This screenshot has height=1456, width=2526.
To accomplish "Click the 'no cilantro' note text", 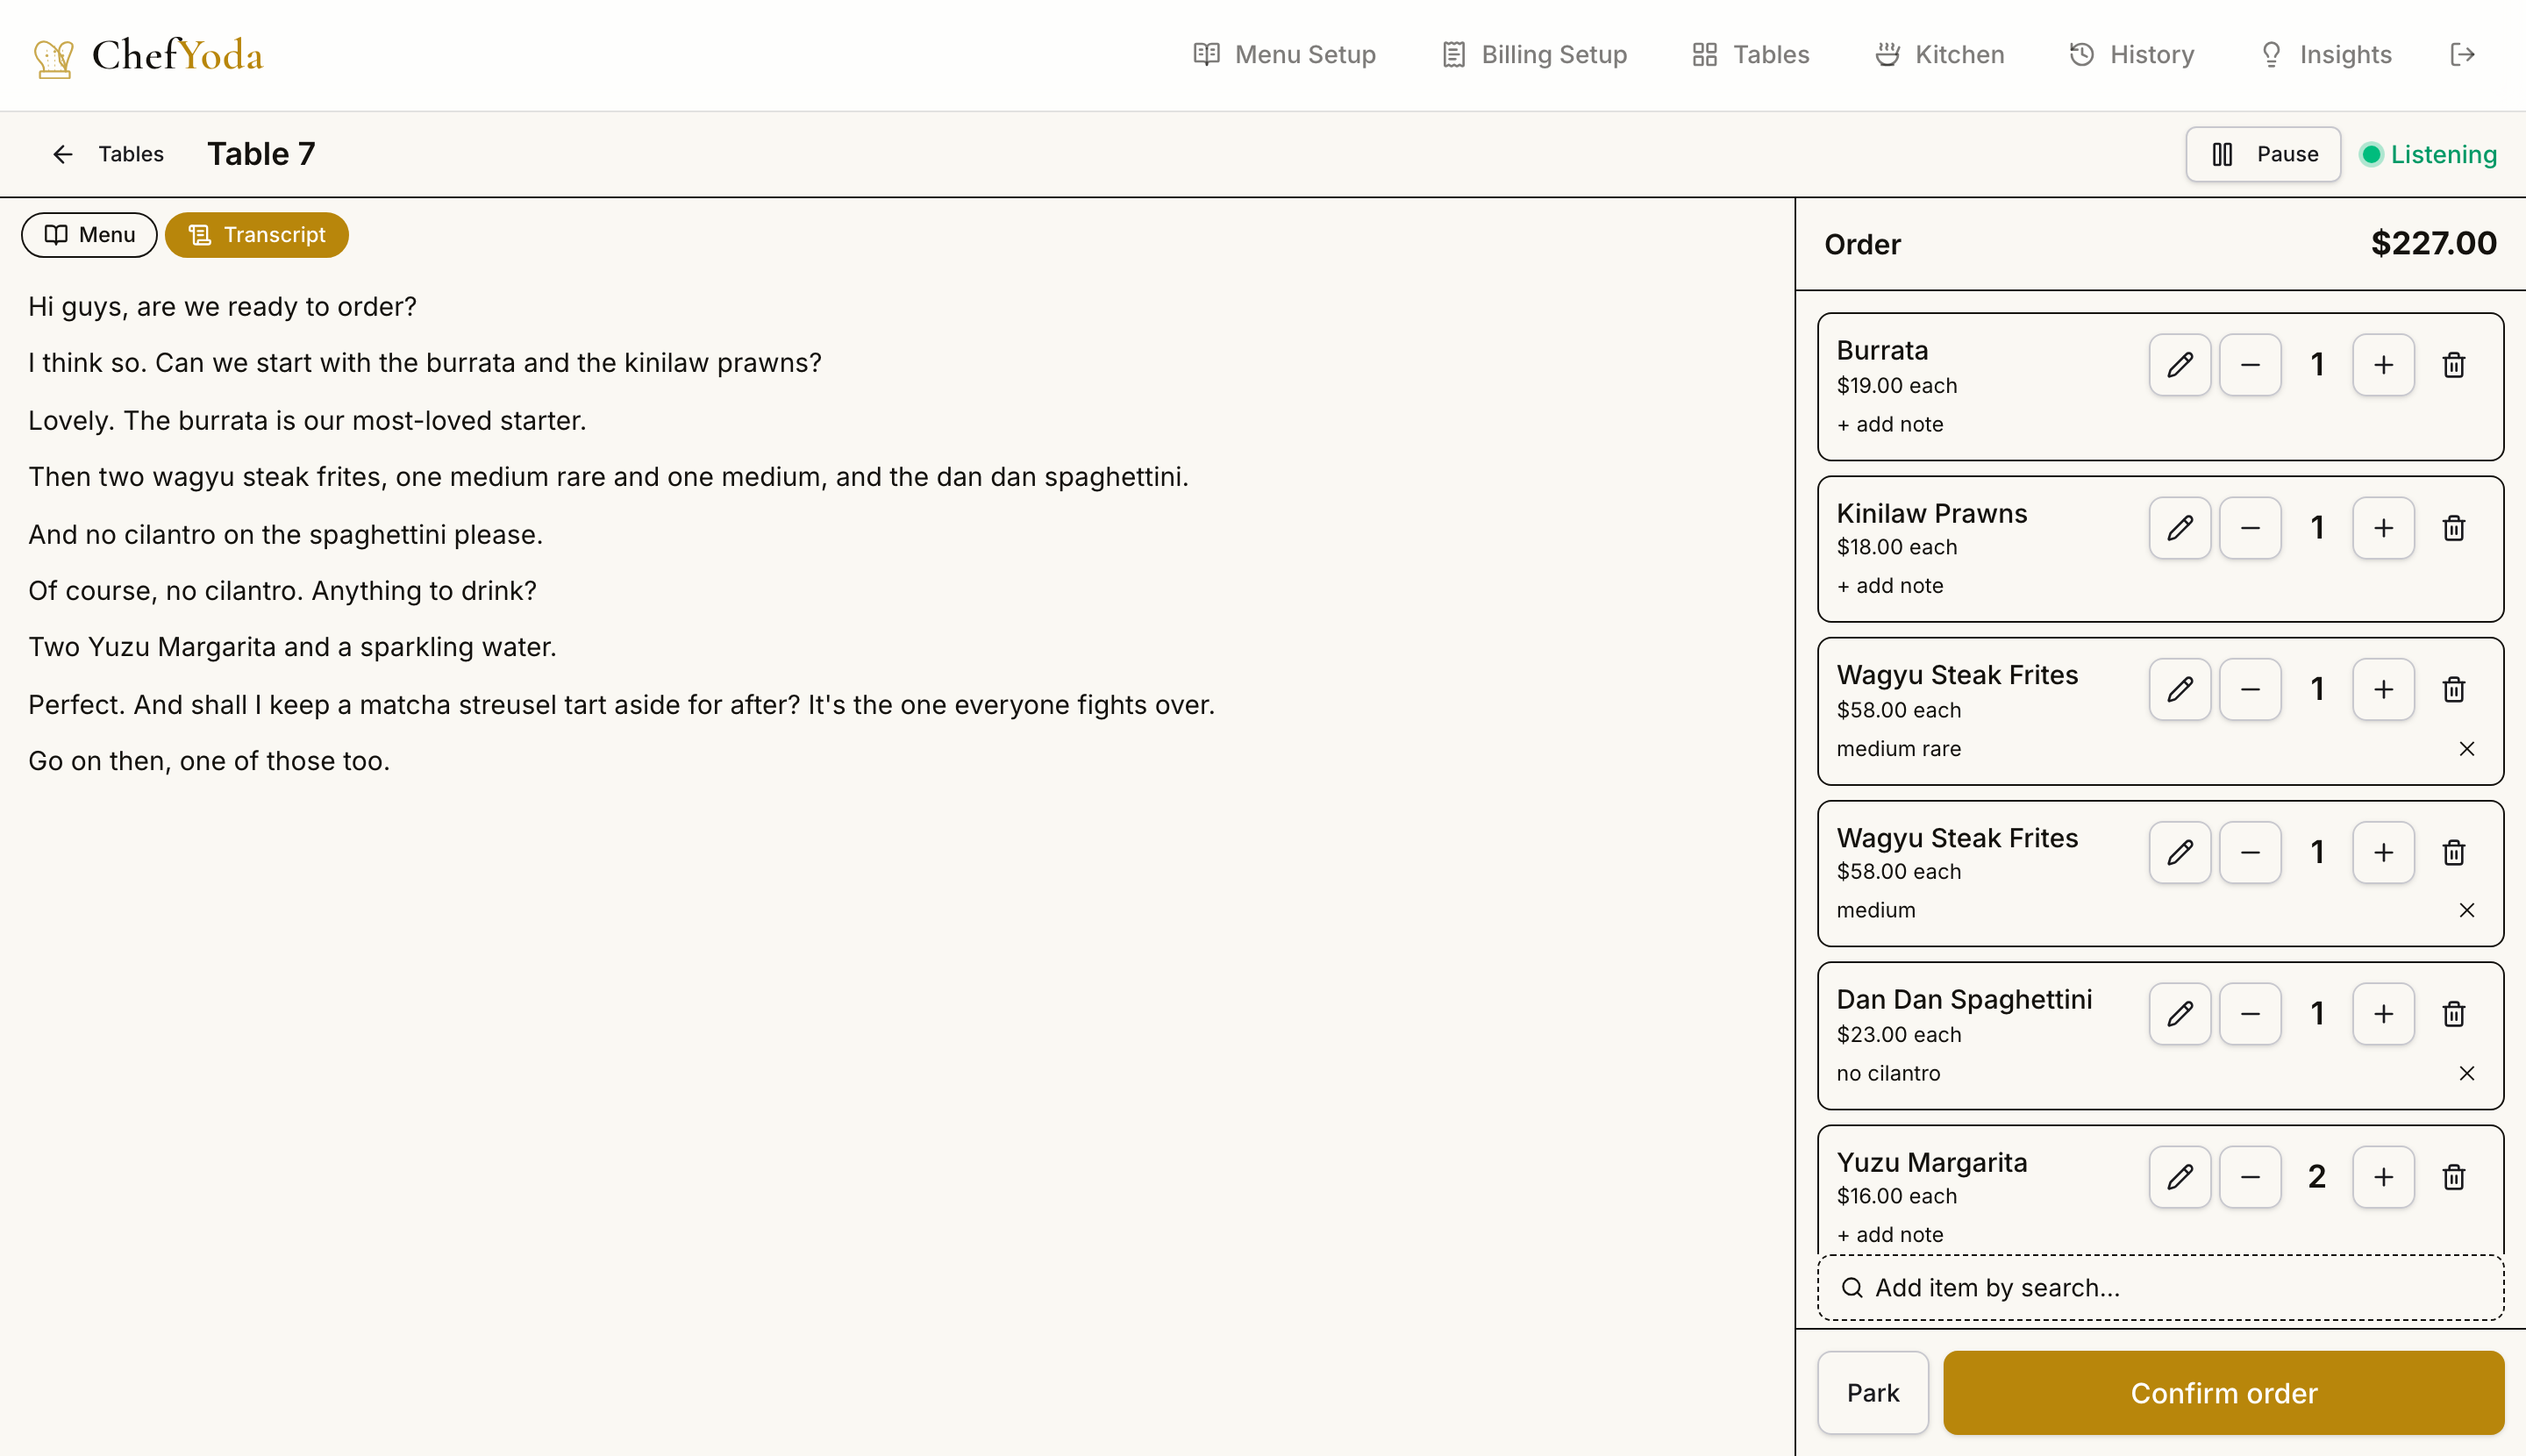I will coord(1888,1073).
